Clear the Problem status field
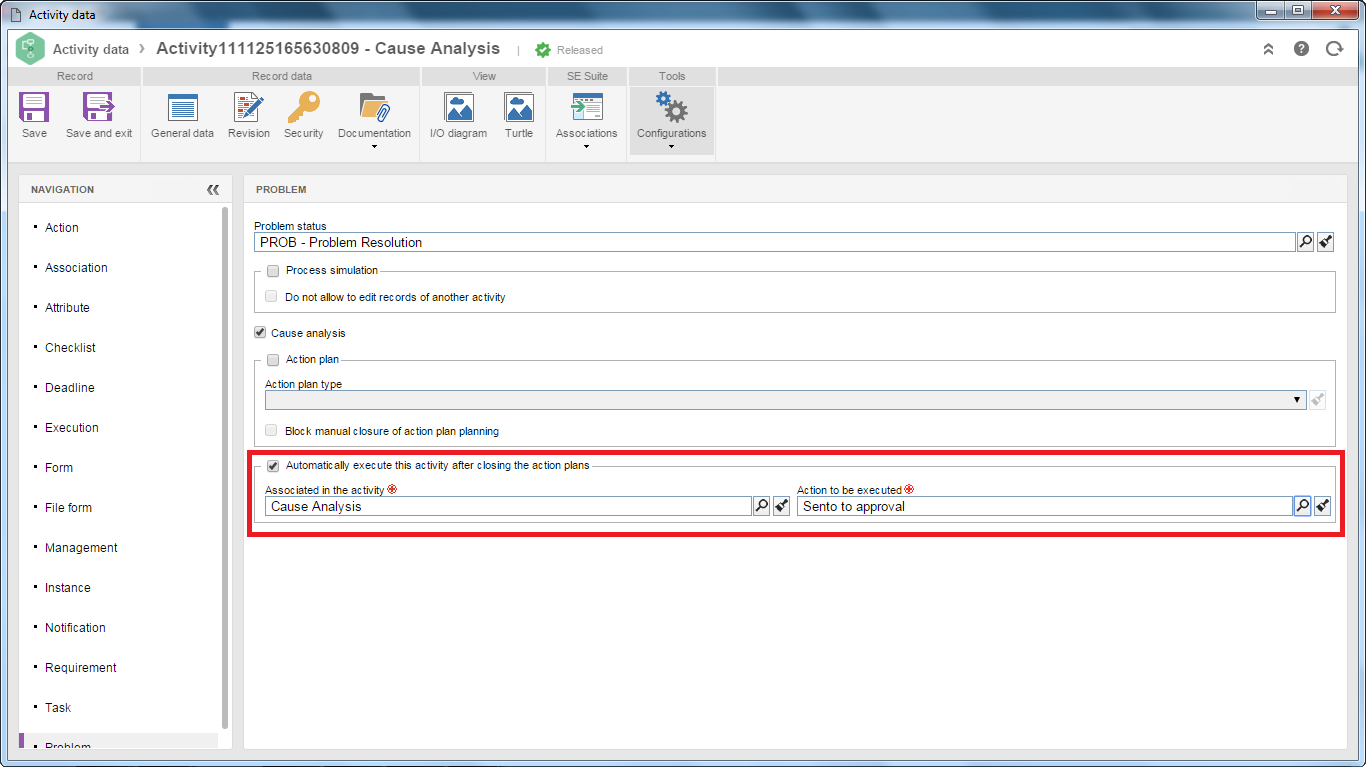Image resolution: width=1366 pixels, height=767 pixels. point(1326,242)
